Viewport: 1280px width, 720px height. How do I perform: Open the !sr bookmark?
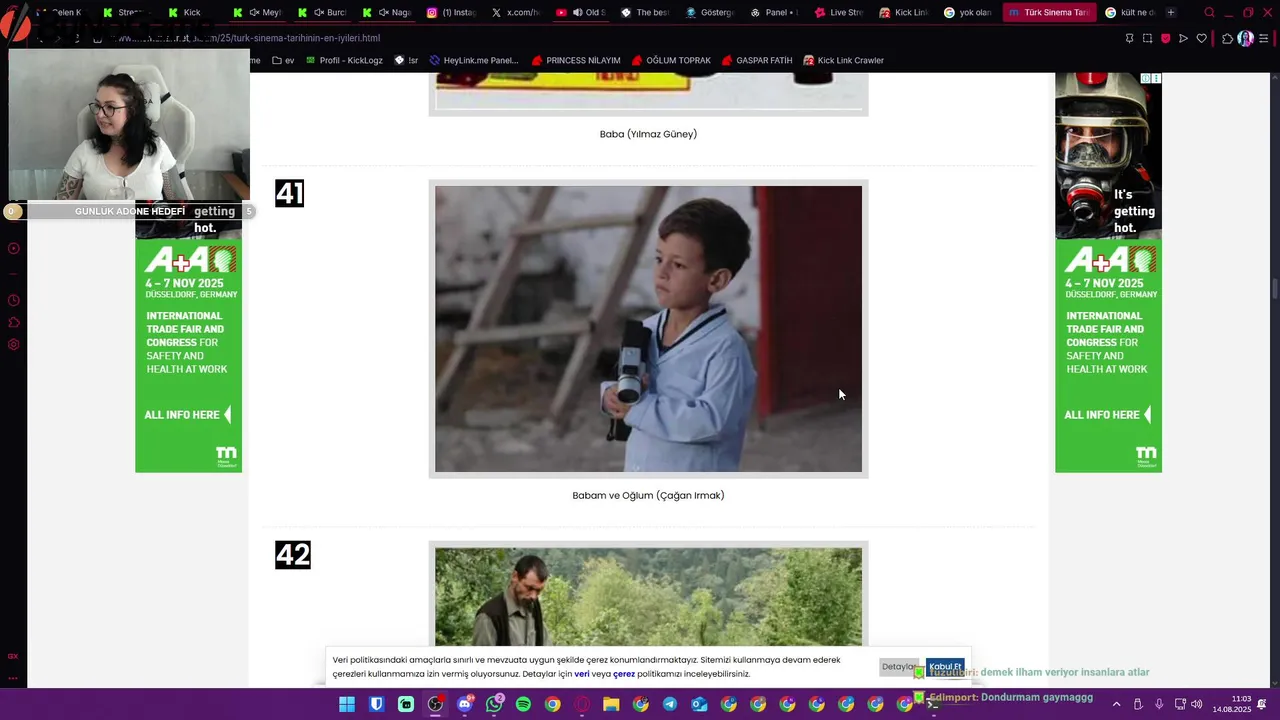click(x=406, y=60)
